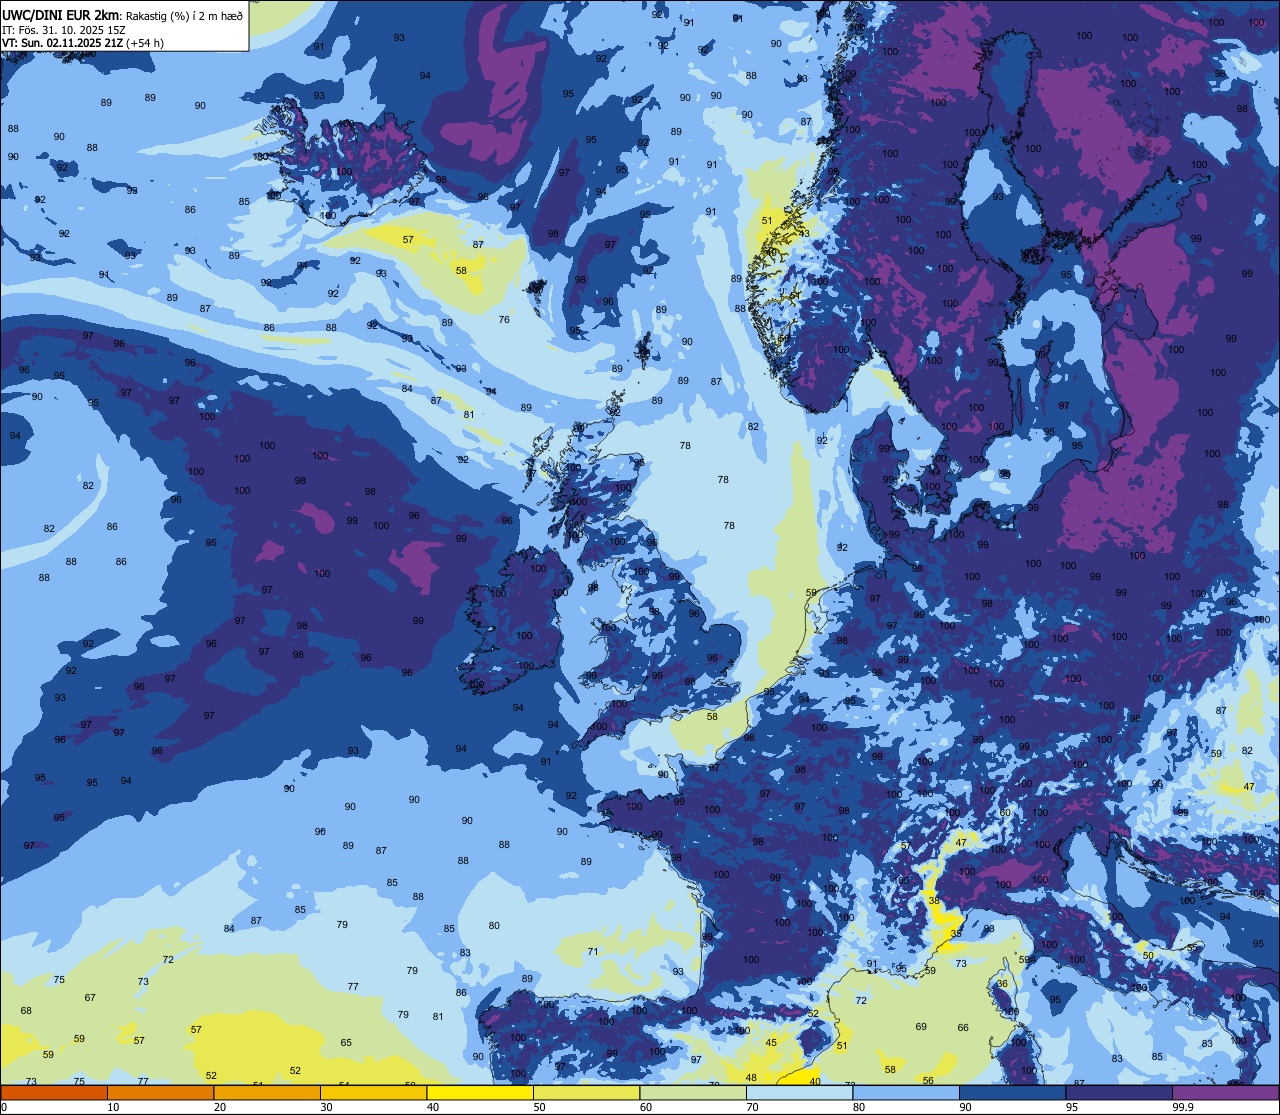Click the '65' humidity value on the map

[346, 1042]
